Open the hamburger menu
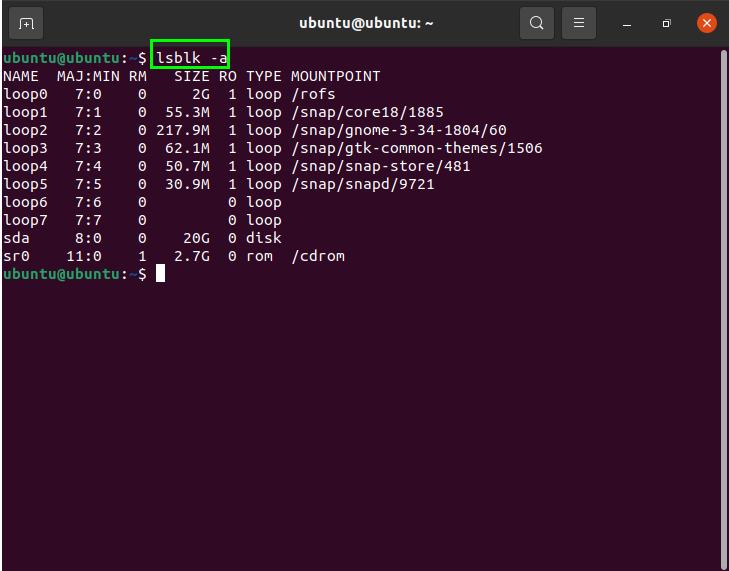This screenshot has height=571, width=729. (578, 22)
